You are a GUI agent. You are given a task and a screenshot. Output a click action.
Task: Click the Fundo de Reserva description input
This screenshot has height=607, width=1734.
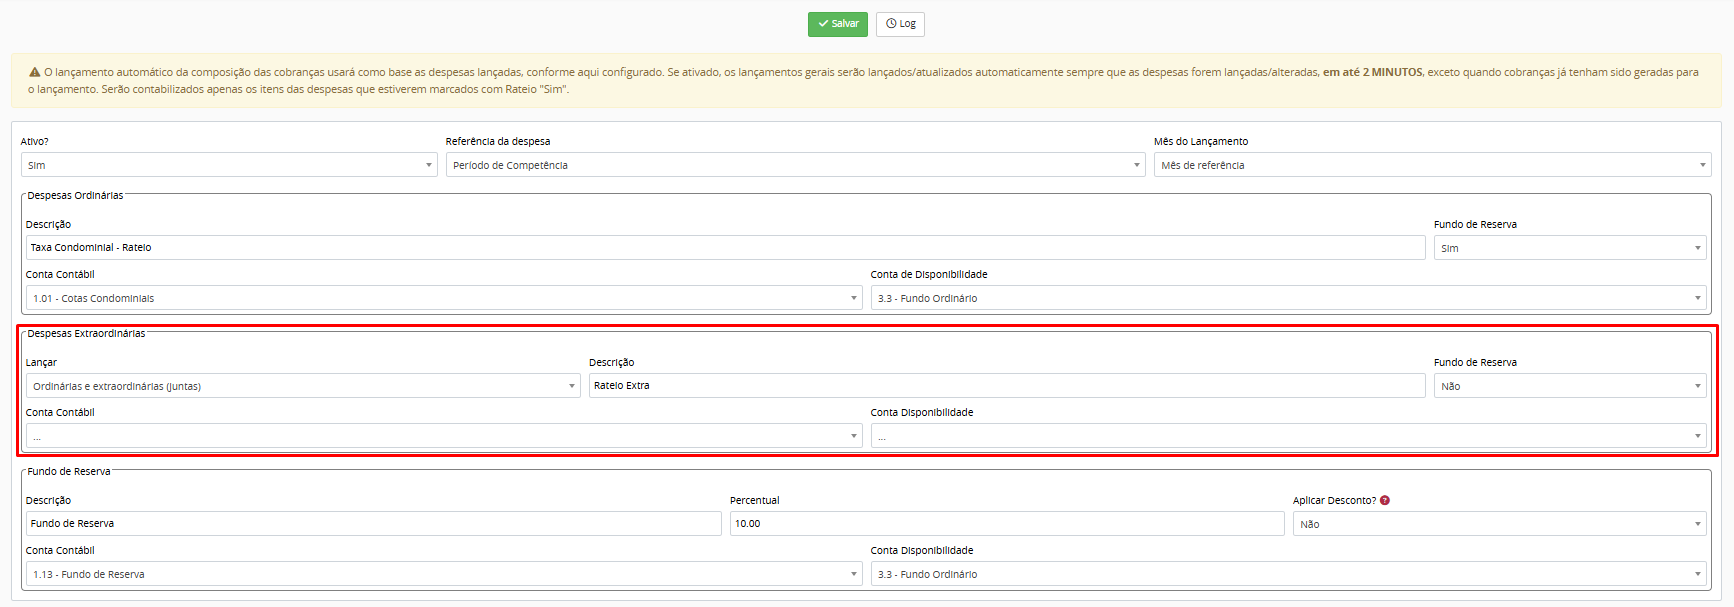tap(373, 524)
